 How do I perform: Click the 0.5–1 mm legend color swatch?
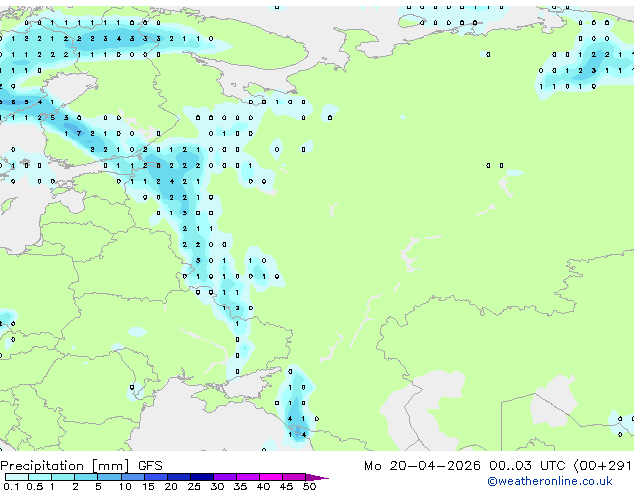(40, 477)
